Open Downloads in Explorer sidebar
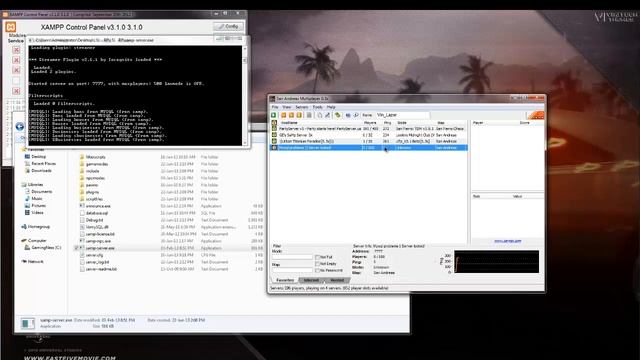 tap(38, 170)
